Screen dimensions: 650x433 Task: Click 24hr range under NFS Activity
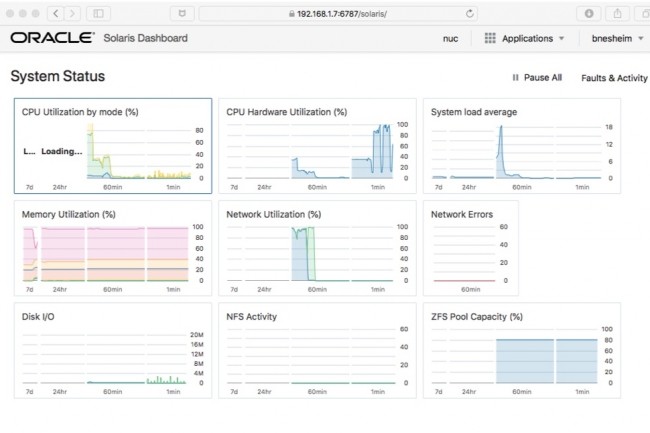point(264,392)
